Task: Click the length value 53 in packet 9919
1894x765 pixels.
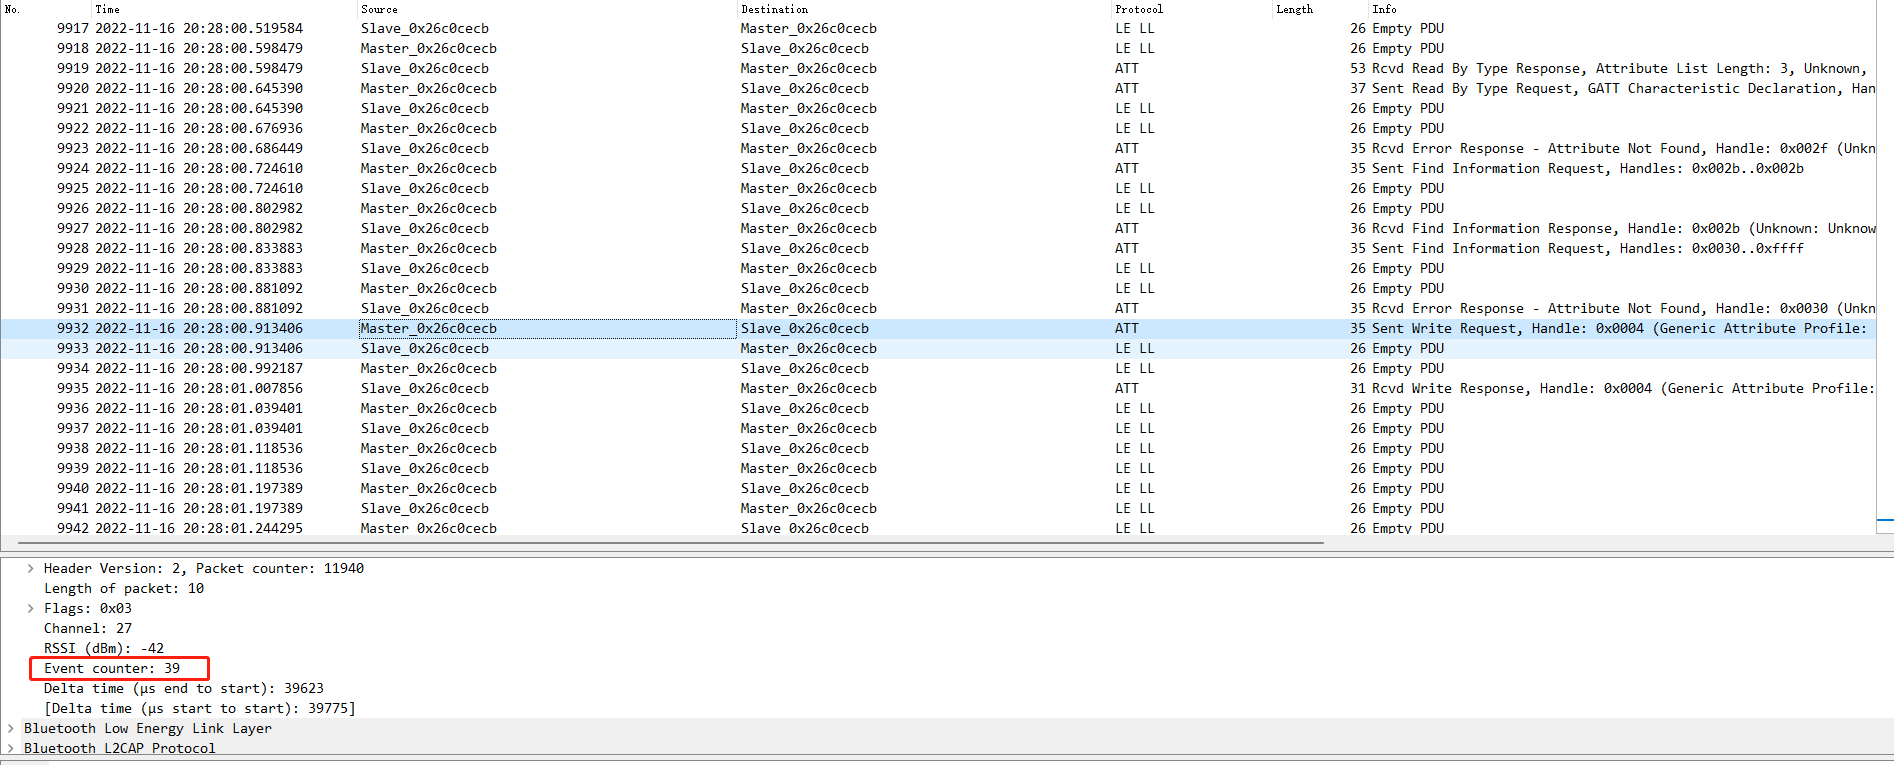Action: click(1357, 68)
